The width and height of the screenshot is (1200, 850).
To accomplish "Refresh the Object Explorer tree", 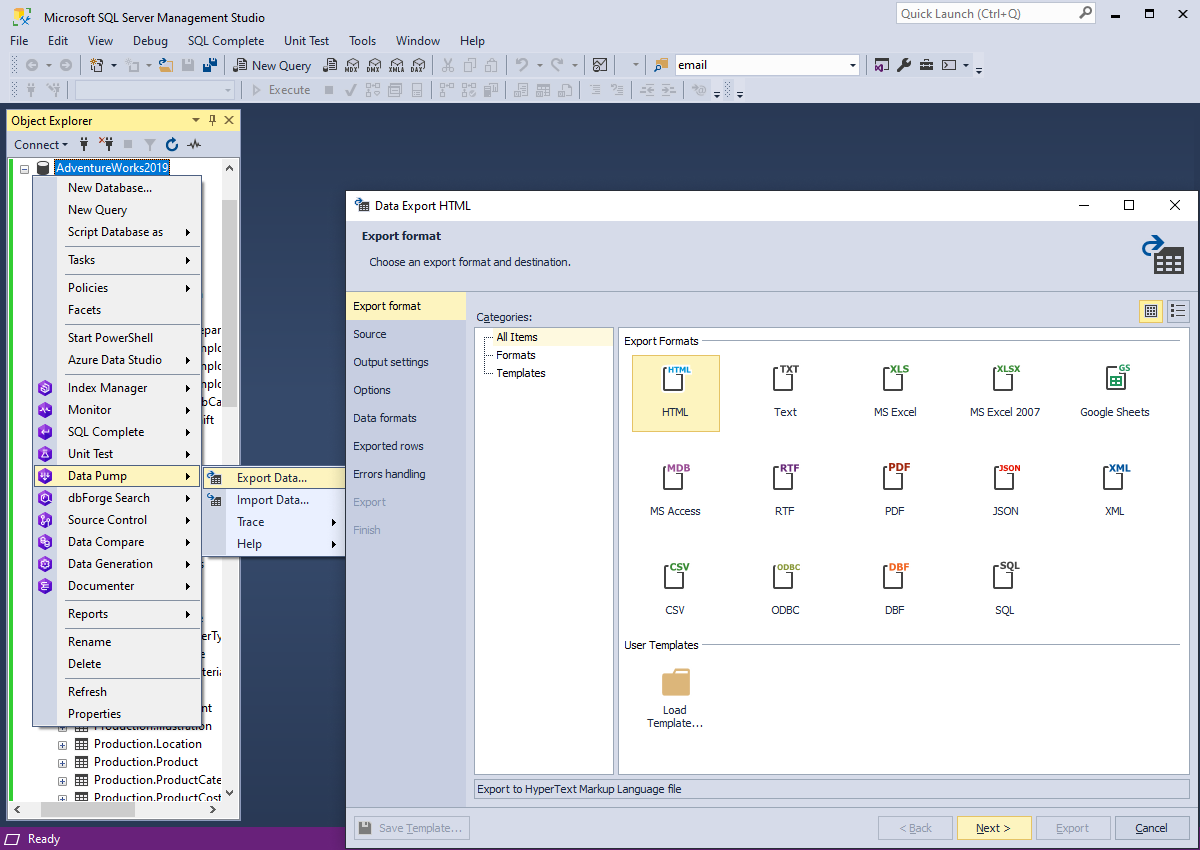I will tap(171, 144).
